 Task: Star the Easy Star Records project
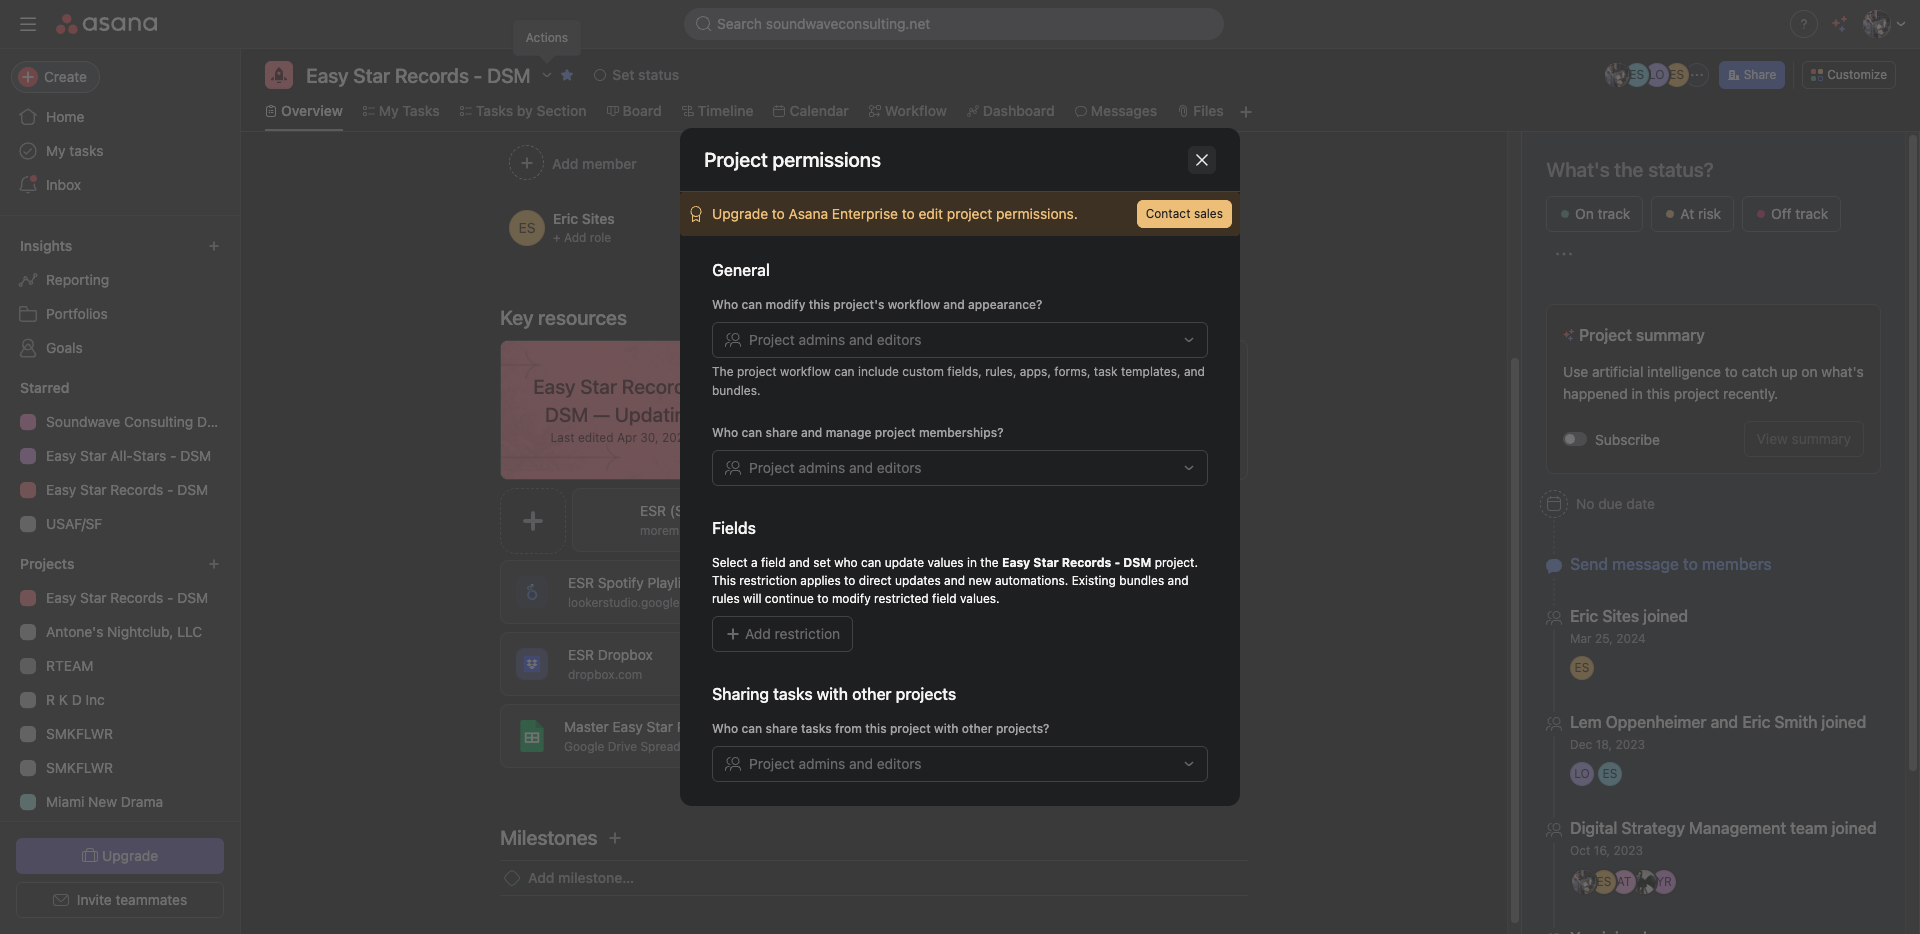[567, 75]
